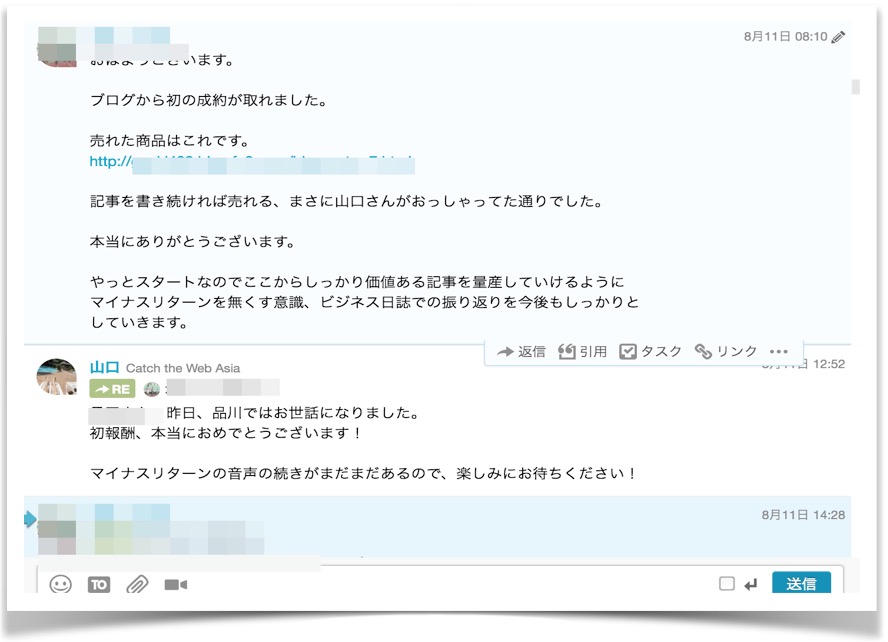Click the 山口 sender name
This screenshot has height=642, width=888.
coord(104,367)
